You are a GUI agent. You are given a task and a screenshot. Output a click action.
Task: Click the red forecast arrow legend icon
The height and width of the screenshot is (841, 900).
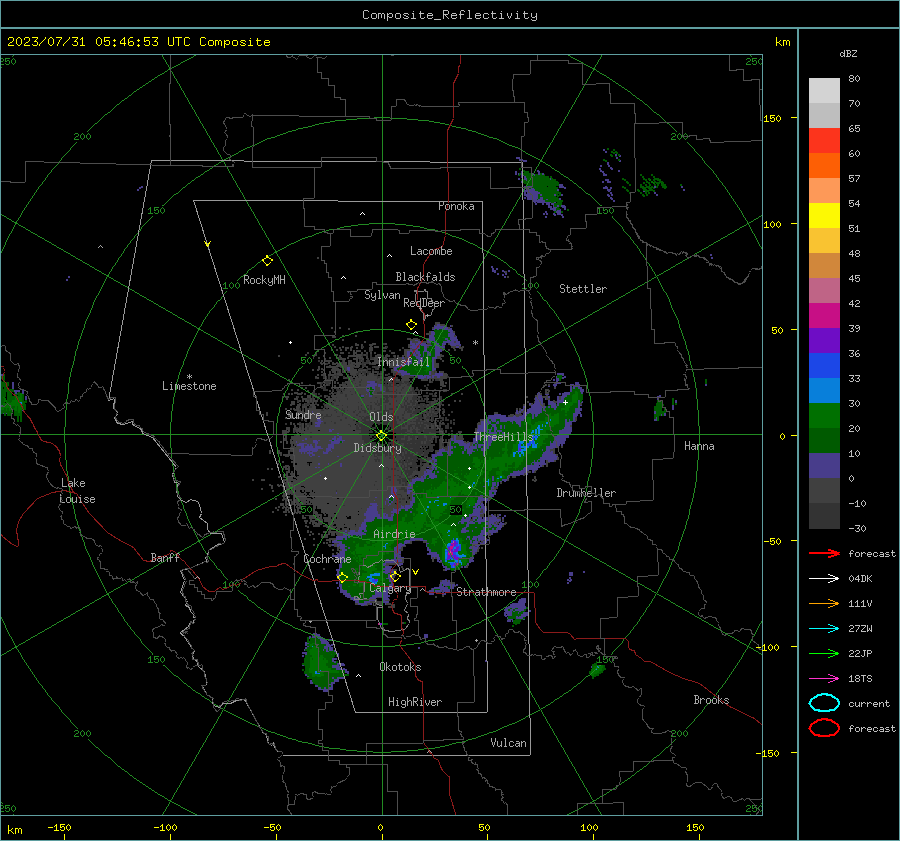824,553
